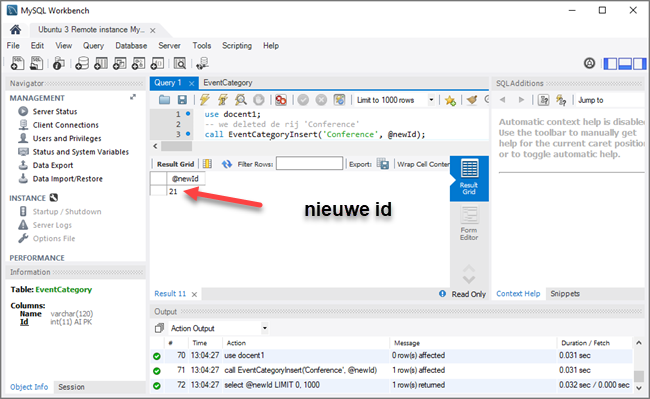Switch to the EventCategory tab
Viewport: 650px width, 399px height.
(x=228, y=83)
